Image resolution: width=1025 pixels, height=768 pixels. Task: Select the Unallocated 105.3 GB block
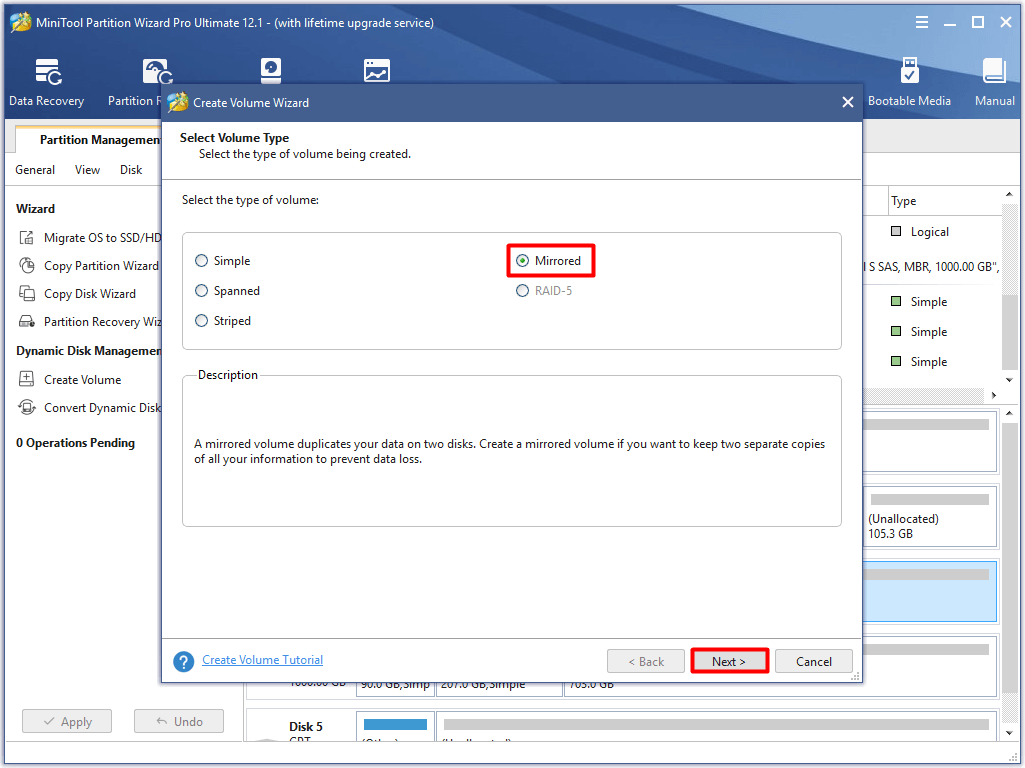pyautogui.click(x=930, y=516)
